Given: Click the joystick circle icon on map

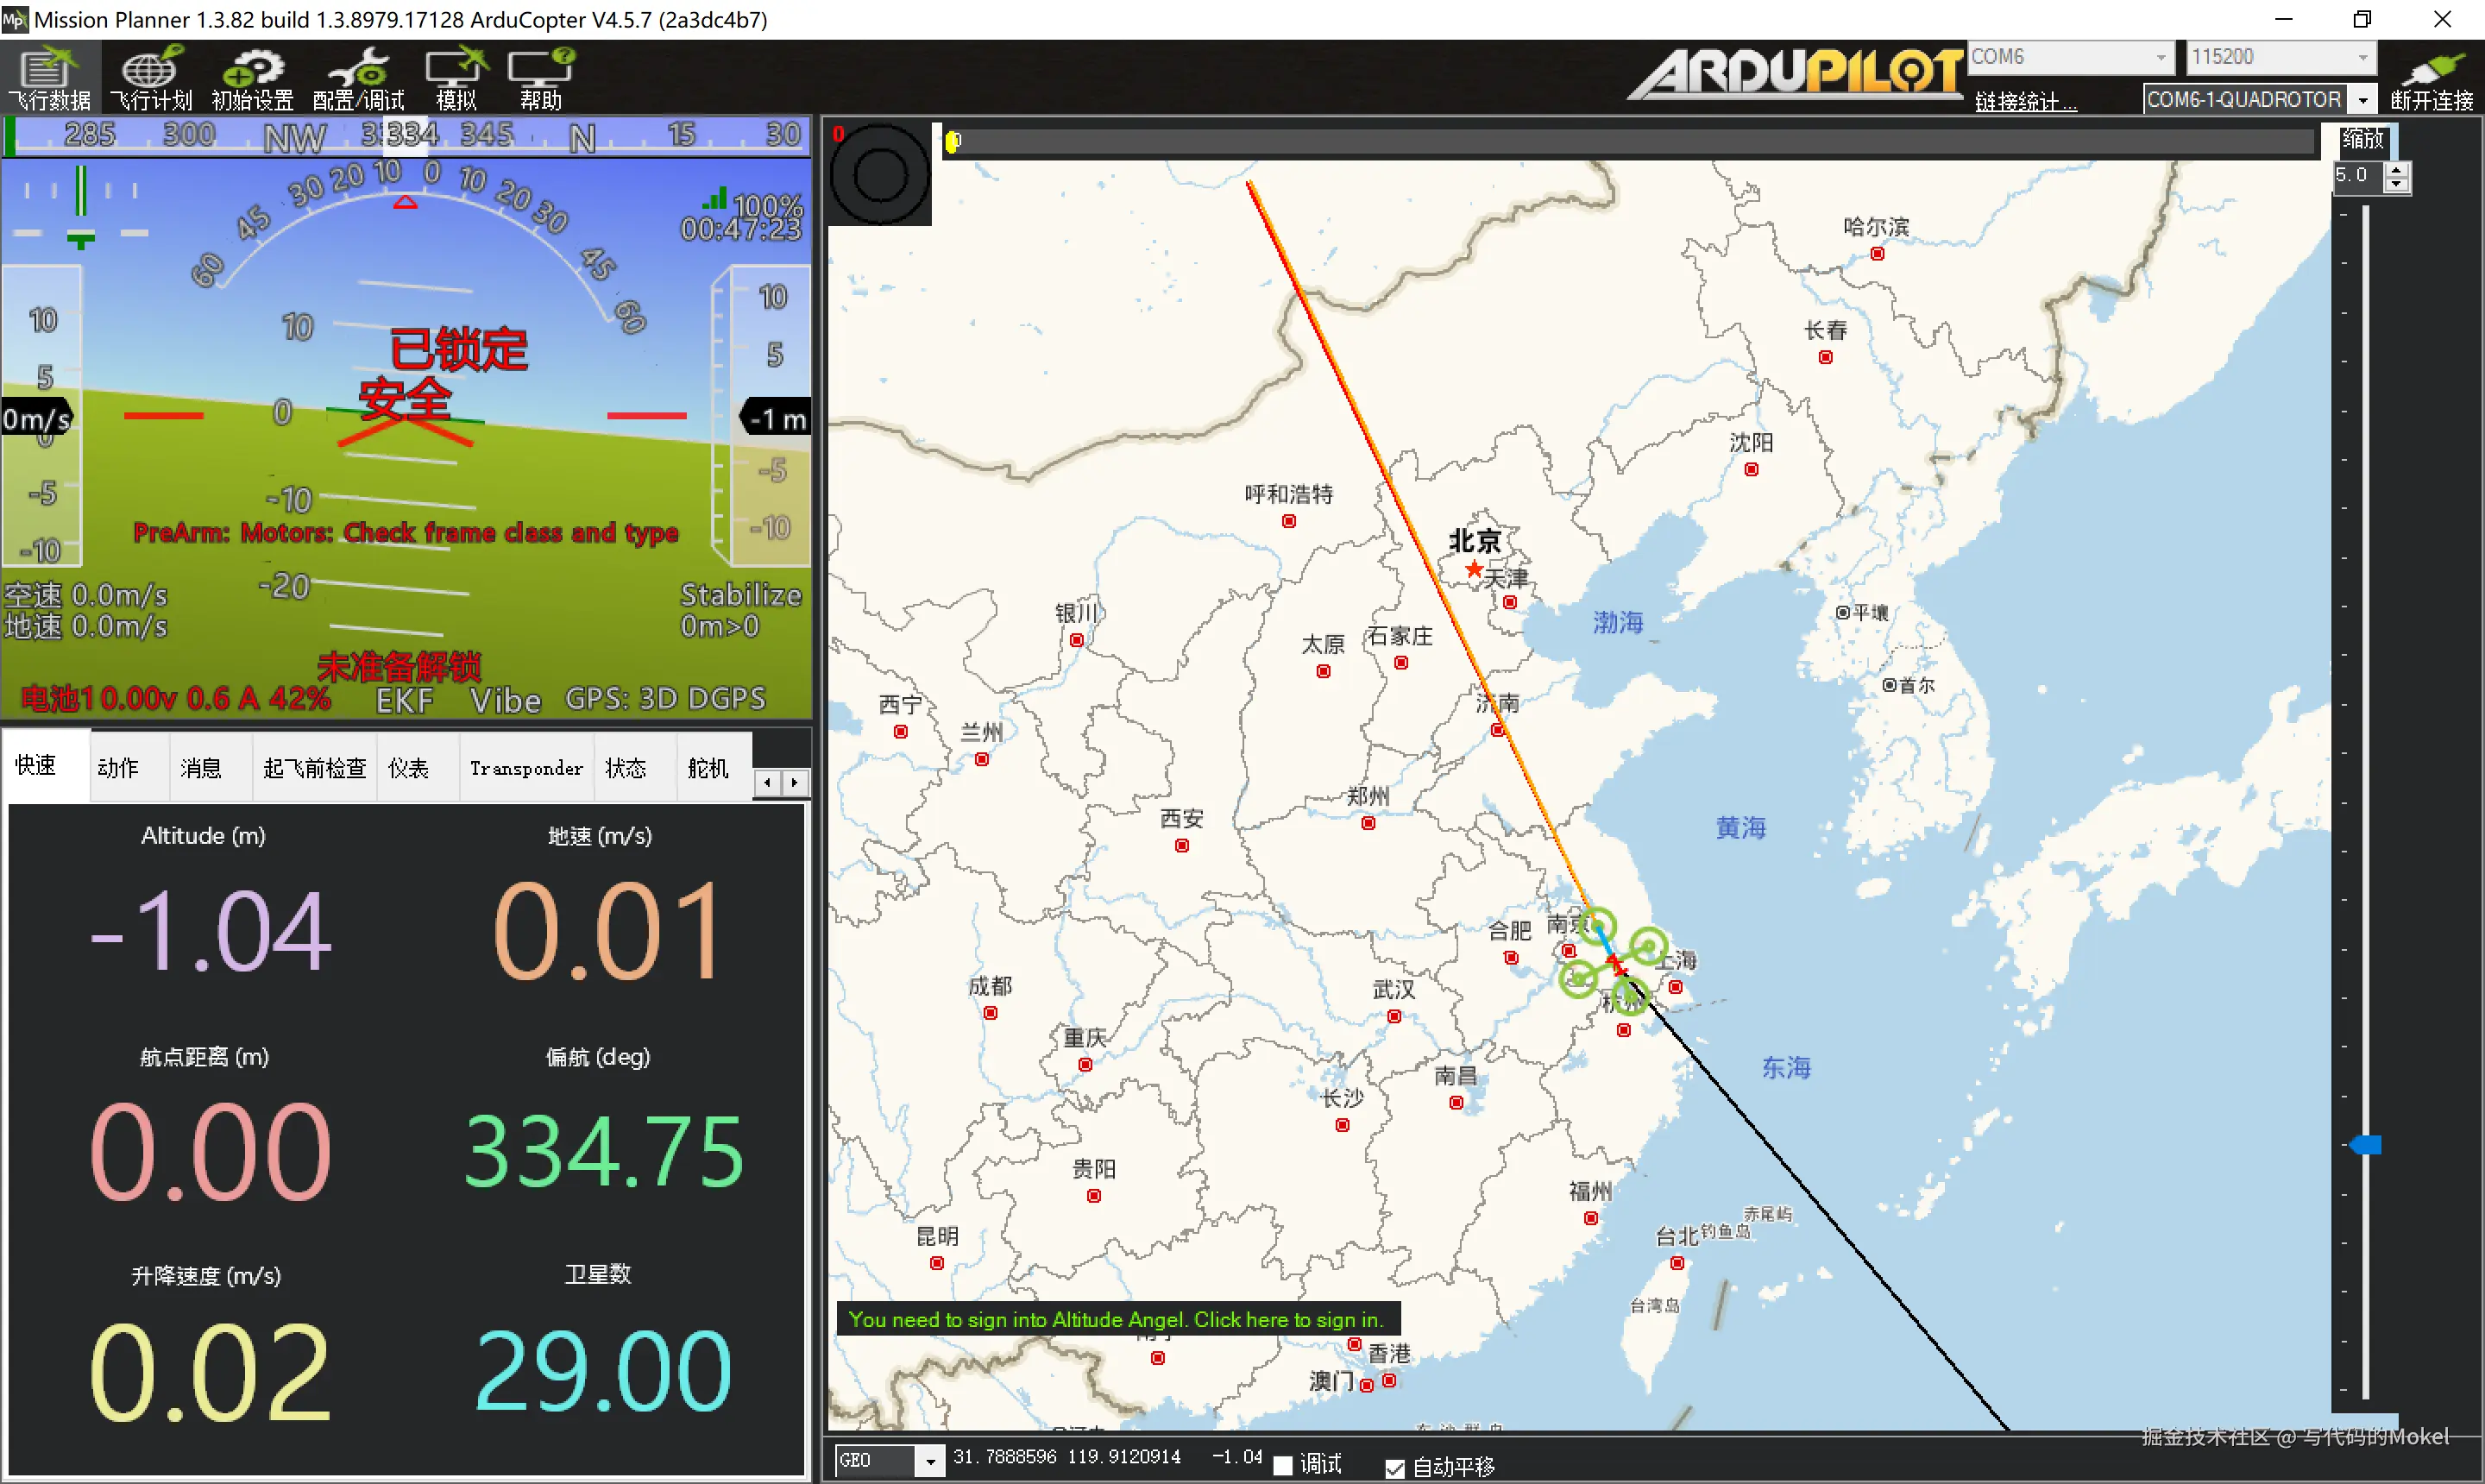Looking at the screenshot, I should point(880,175).
